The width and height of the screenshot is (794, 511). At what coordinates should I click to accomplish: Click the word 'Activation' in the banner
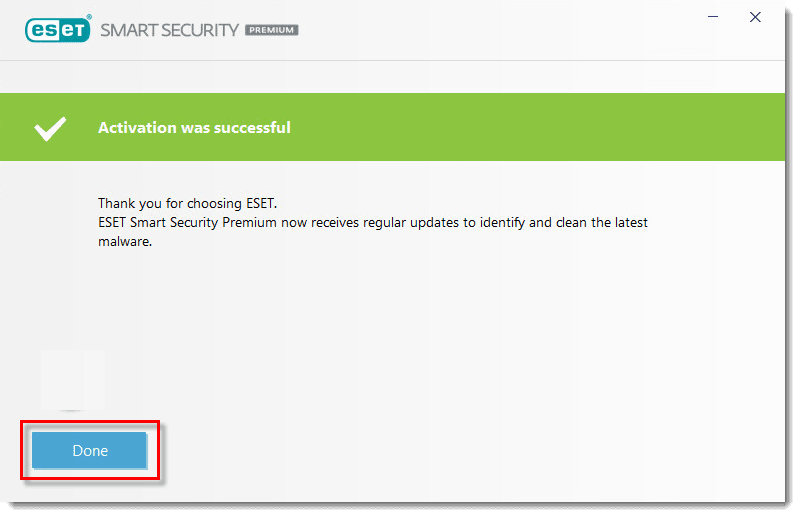(135, 128)
